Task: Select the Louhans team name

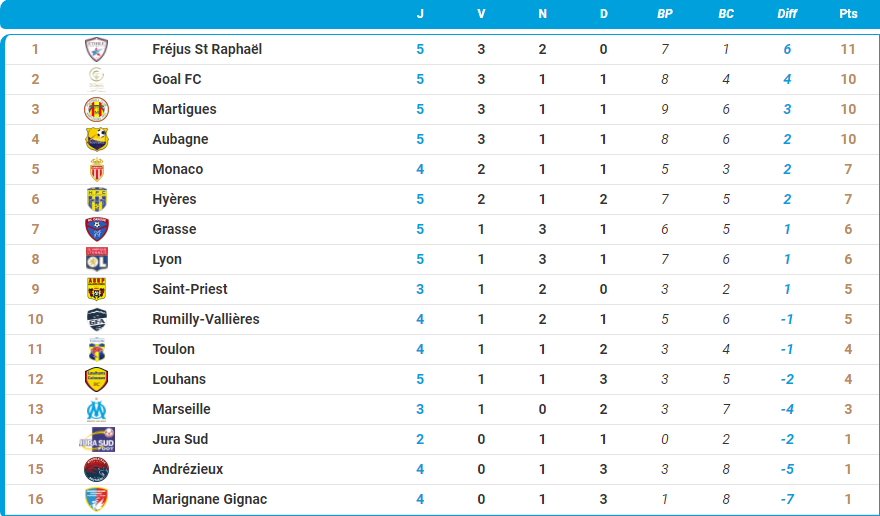Action: [x=179, y=379]
